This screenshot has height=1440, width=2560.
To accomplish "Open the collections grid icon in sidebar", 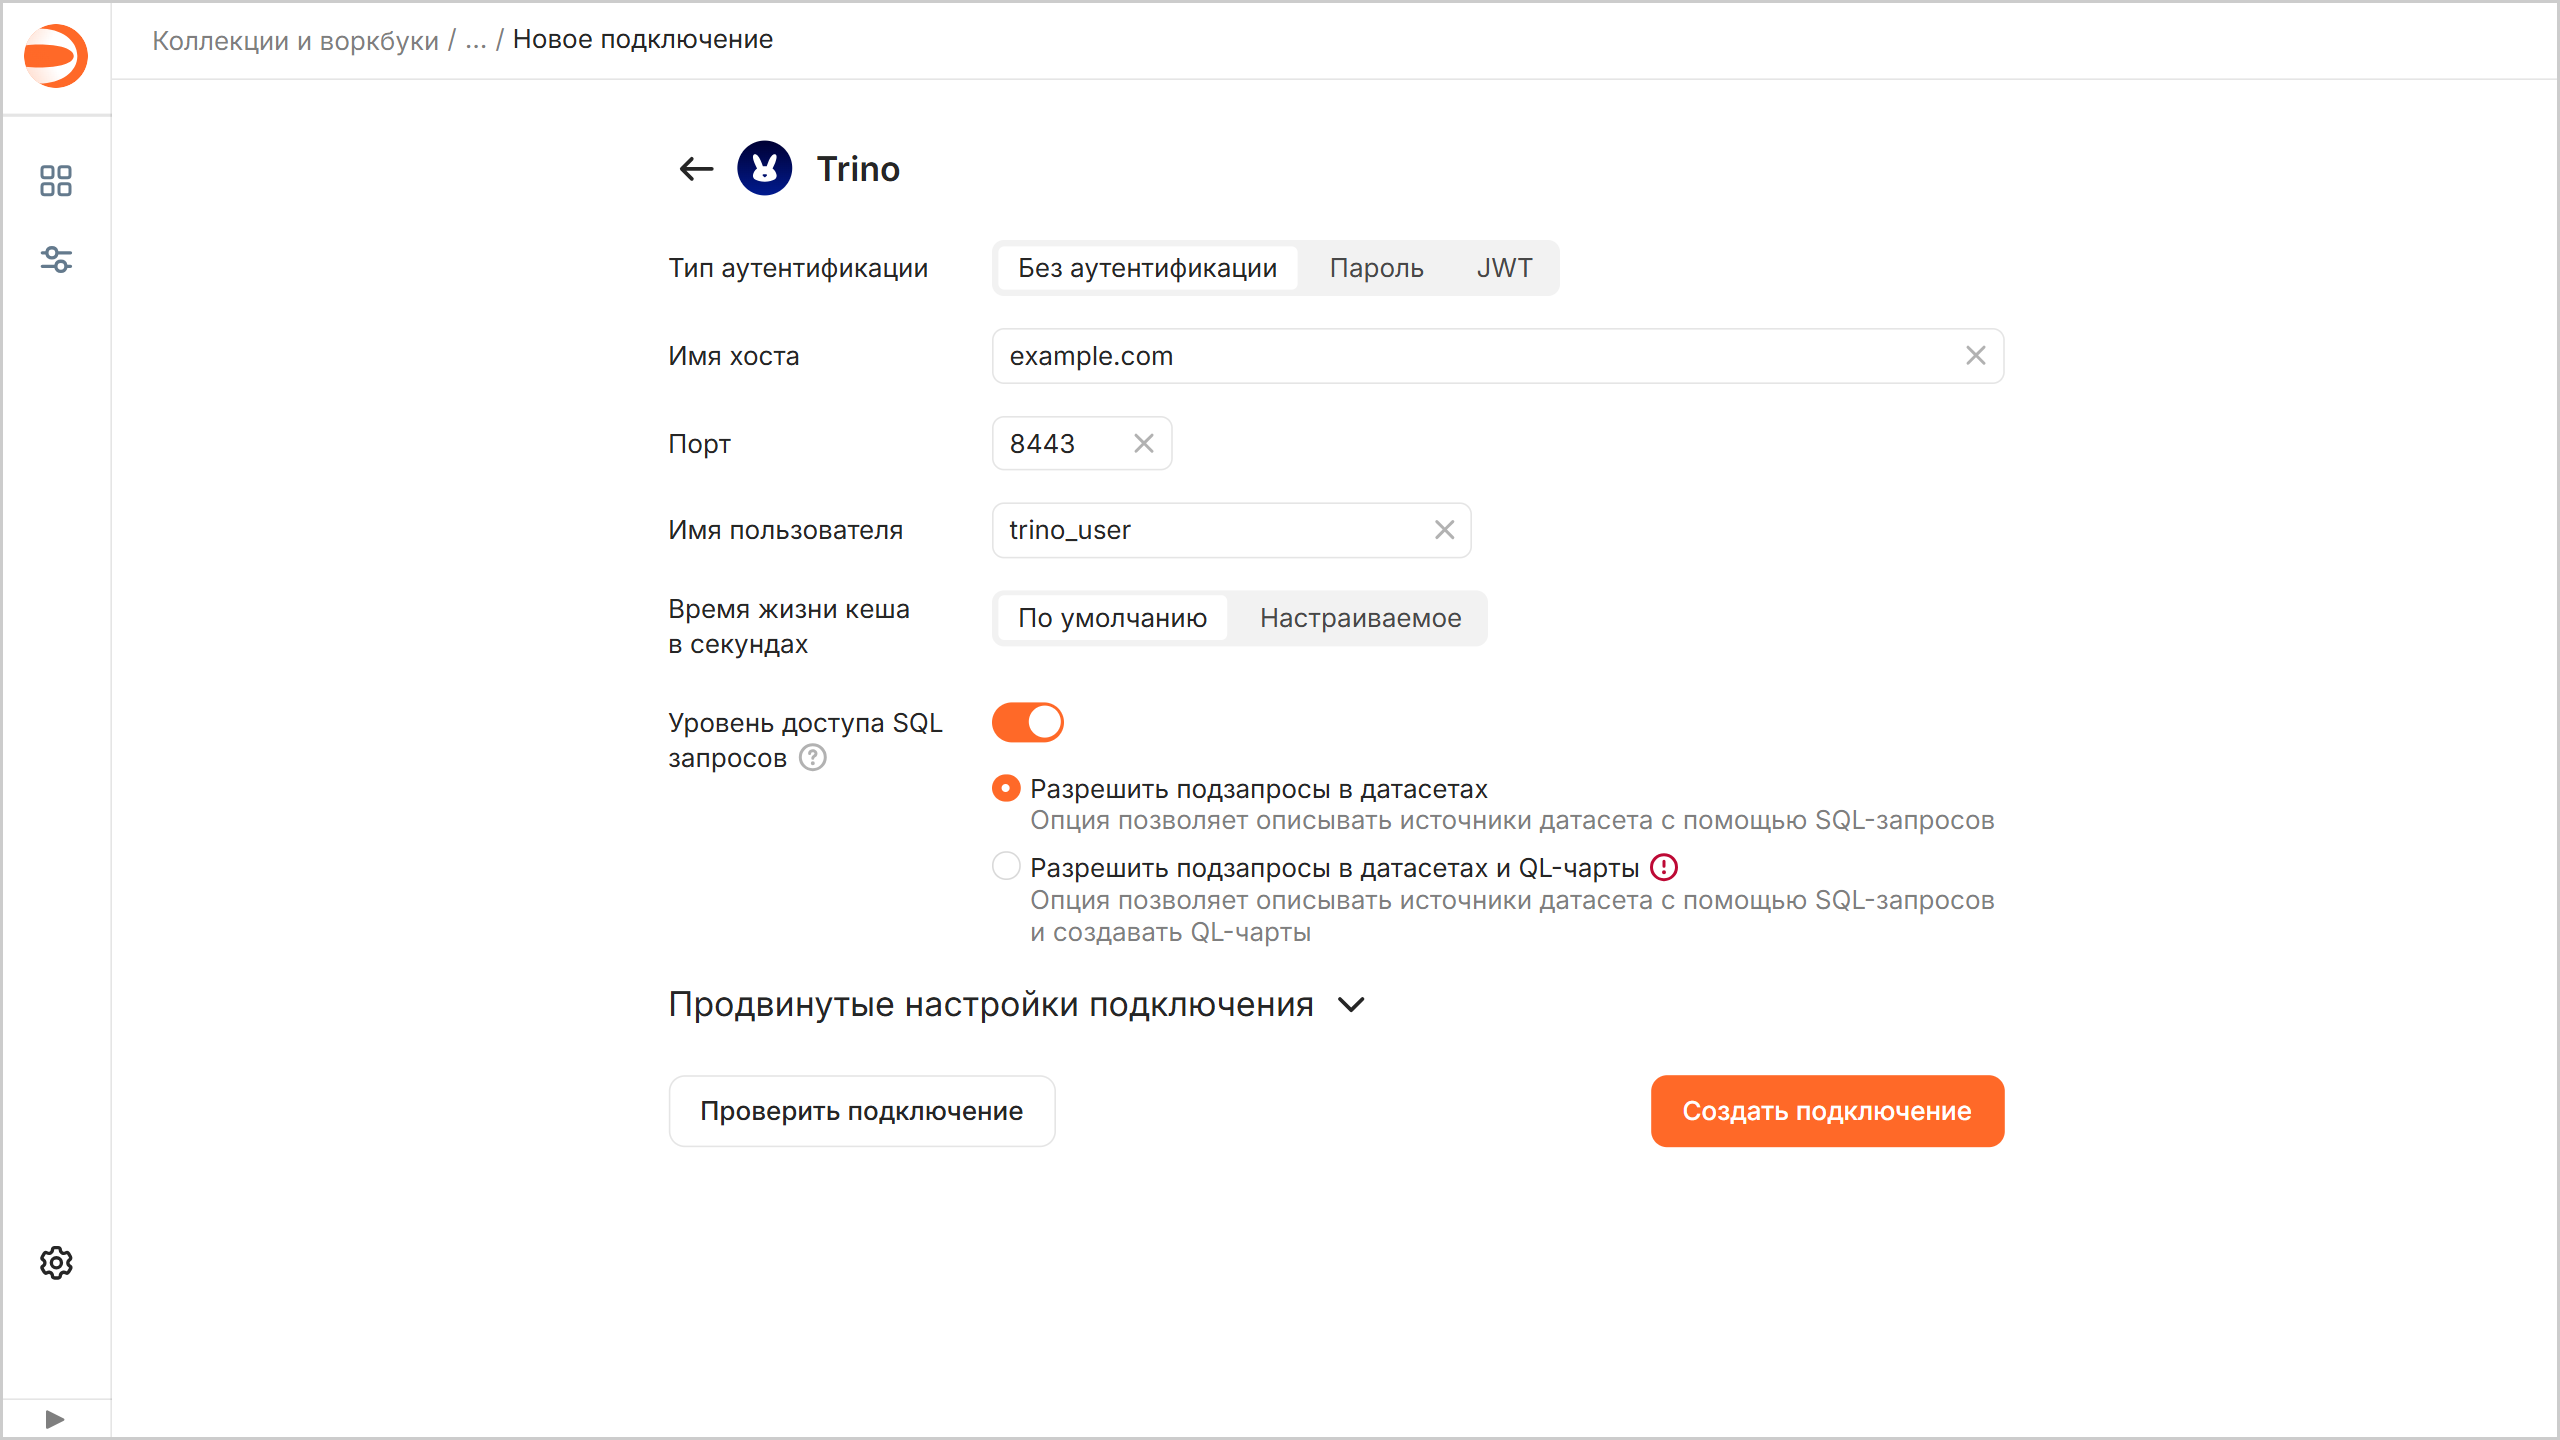I will (x=56, y=181).
